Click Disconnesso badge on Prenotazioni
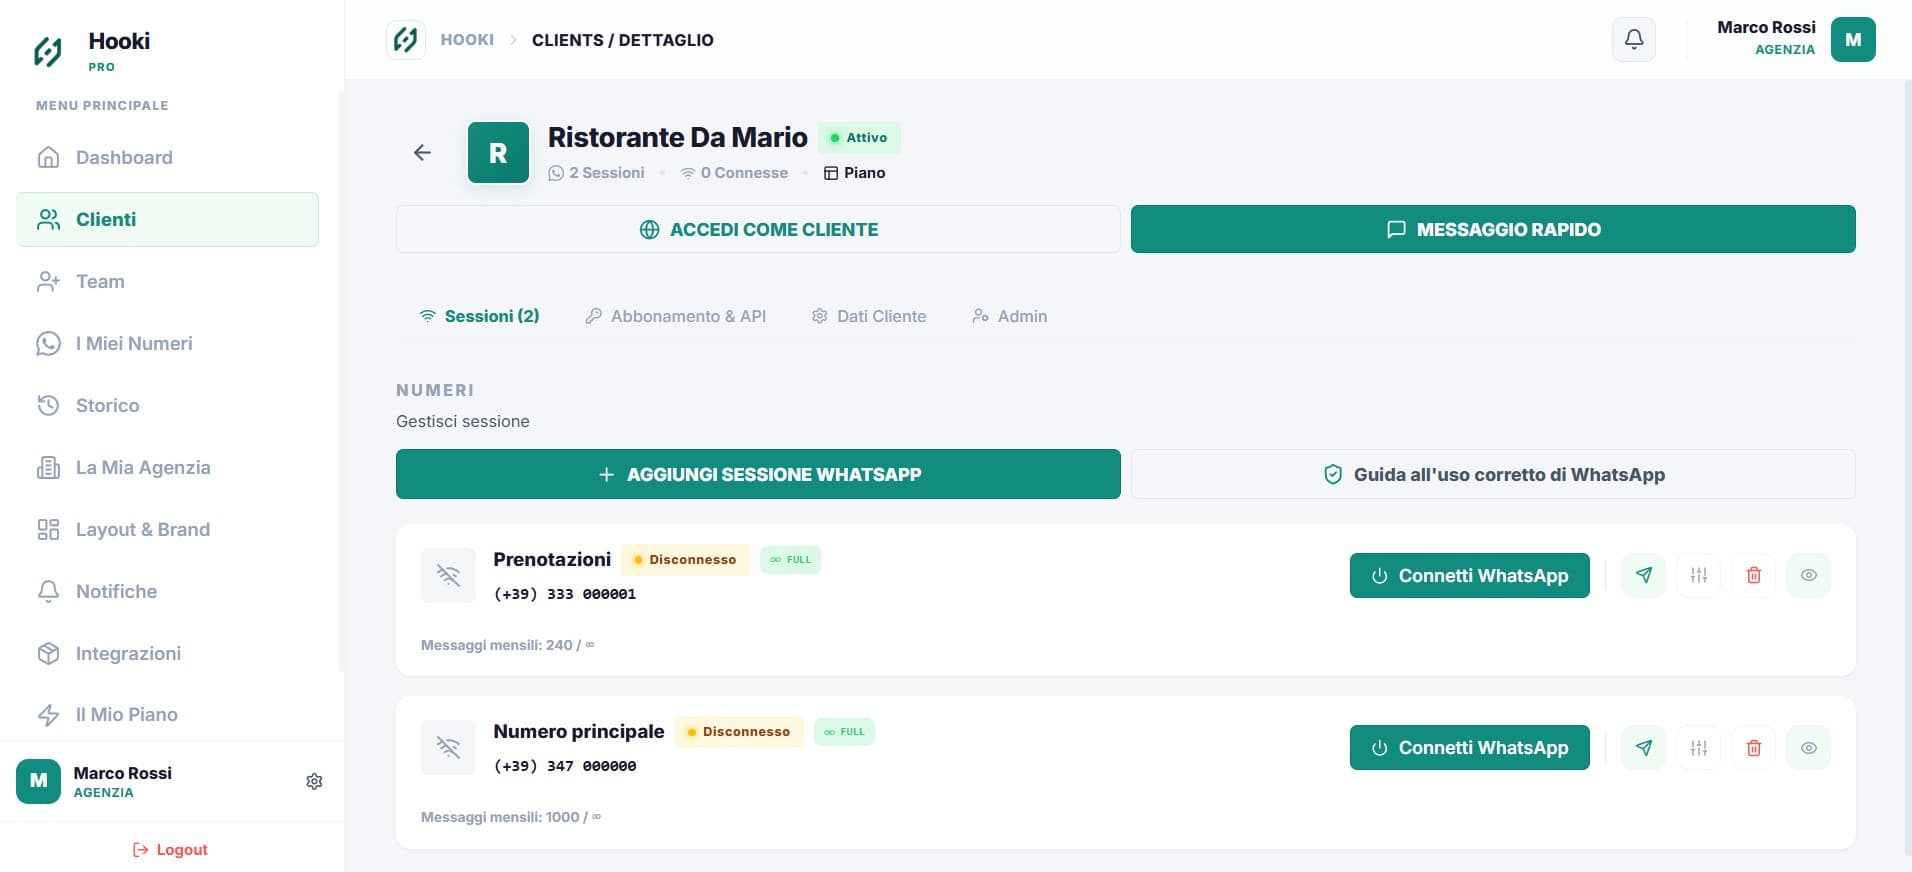 [x=685, y=559]
